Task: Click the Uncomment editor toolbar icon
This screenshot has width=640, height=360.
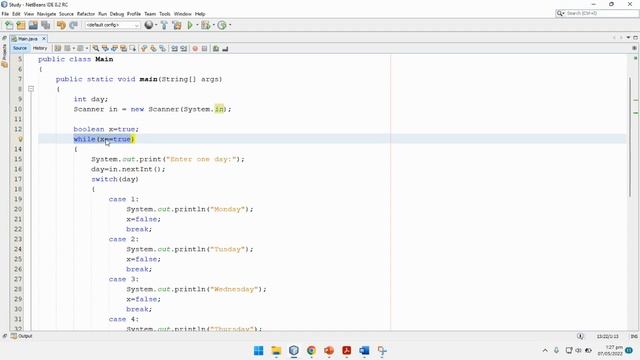Action: [225, 49]
